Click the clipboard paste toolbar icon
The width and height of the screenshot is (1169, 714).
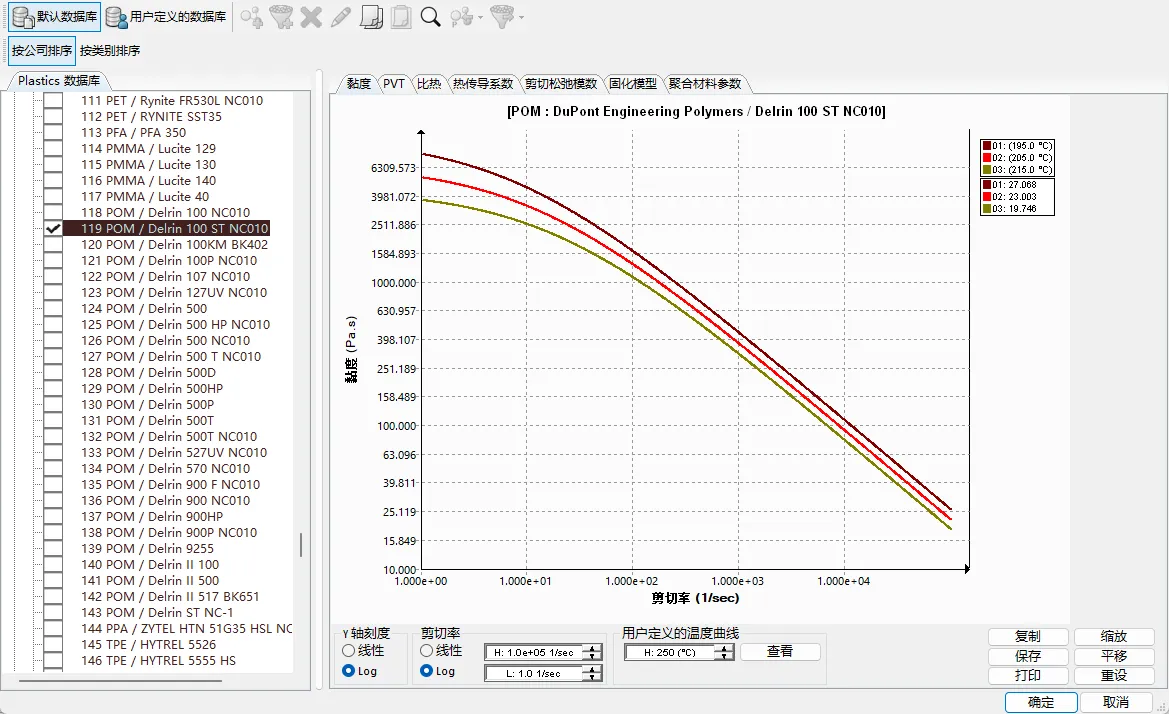400,16
